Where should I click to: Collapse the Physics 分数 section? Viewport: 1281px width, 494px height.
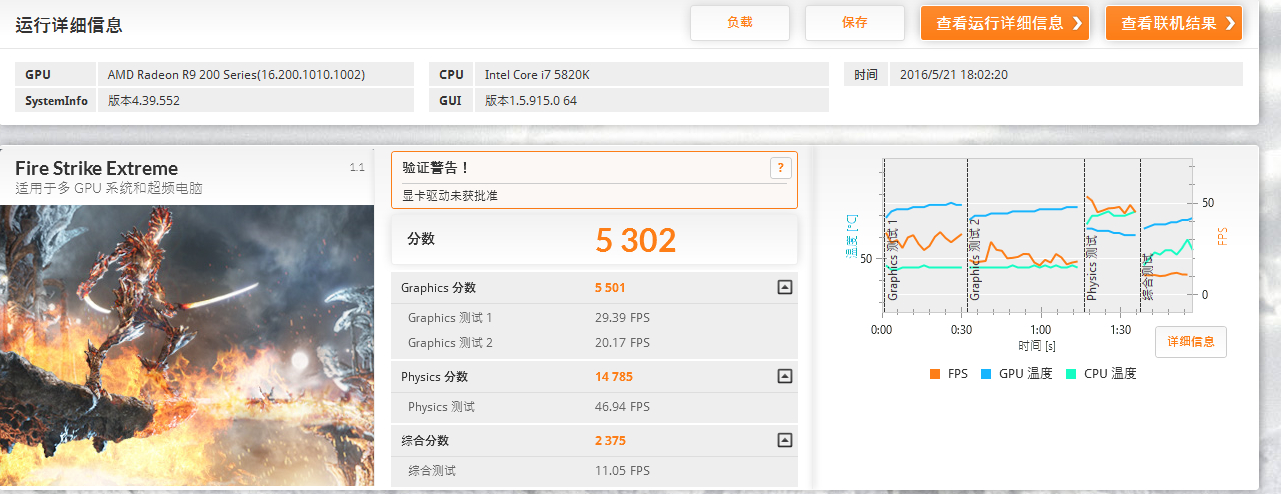785,377
